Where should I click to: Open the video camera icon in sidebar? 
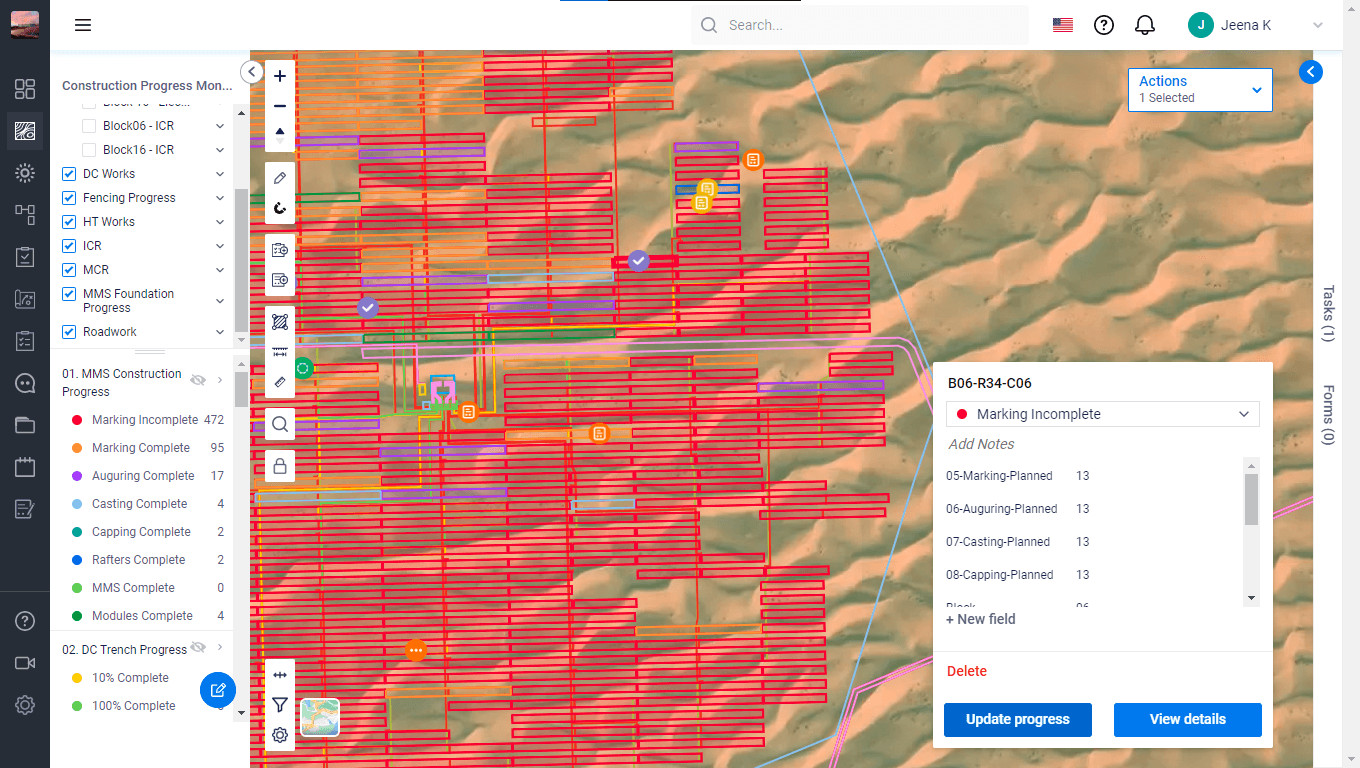point(25,663)
